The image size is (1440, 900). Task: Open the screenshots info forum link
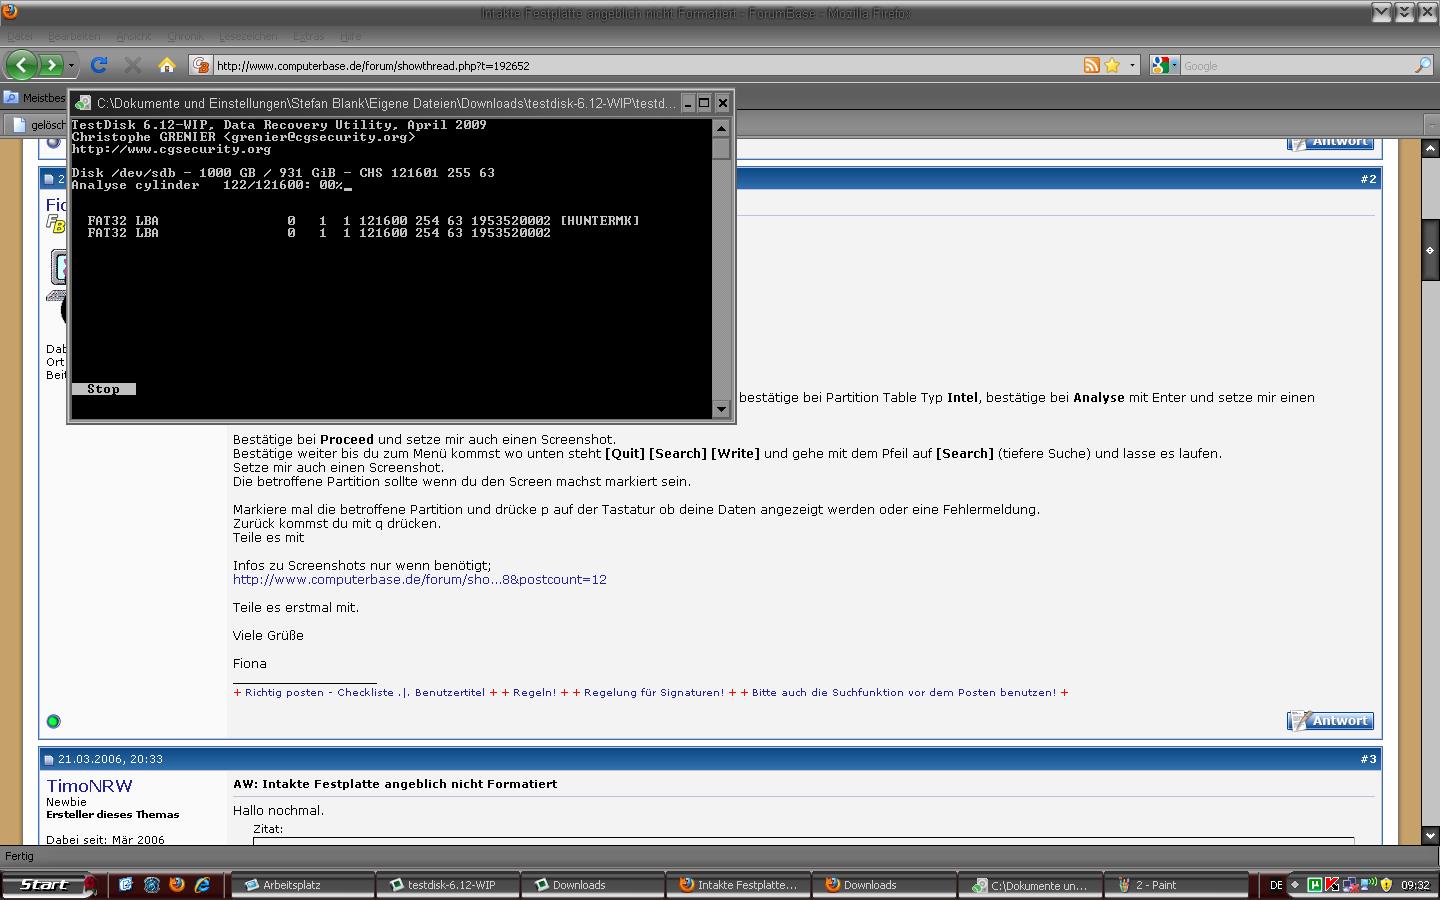(420, 579)
